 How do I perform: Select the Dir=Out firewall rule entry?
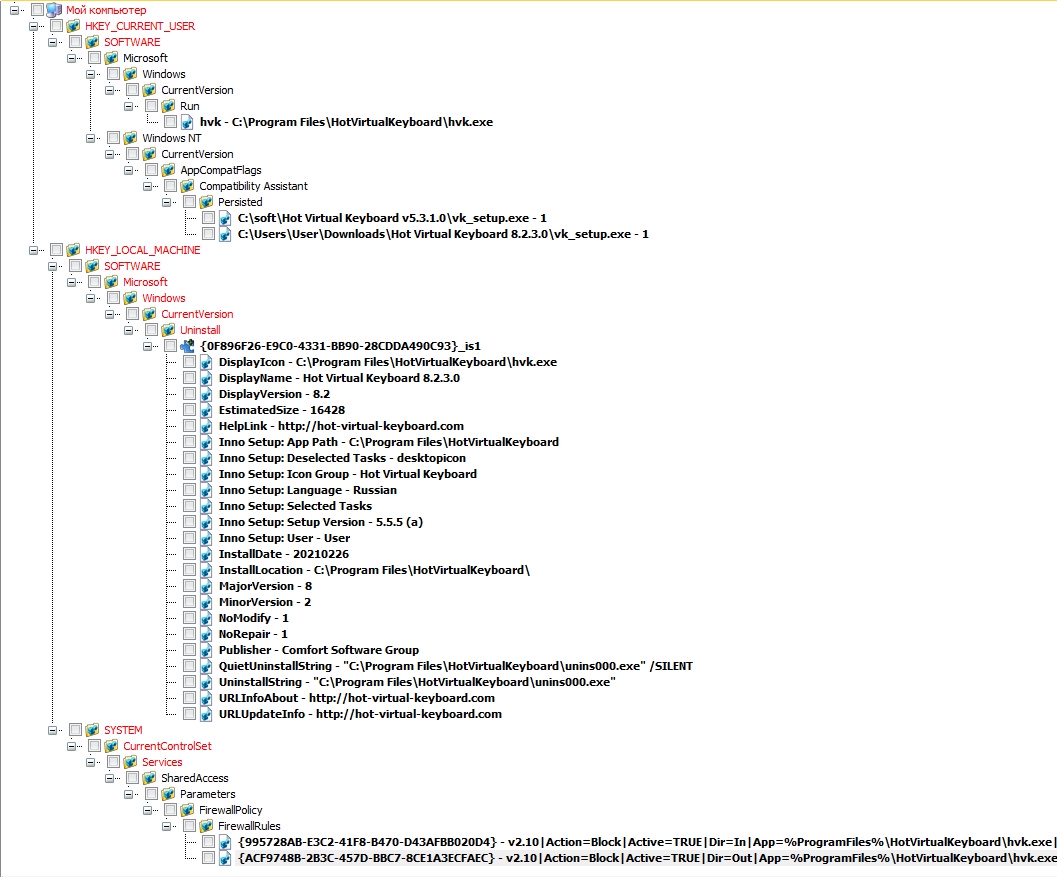click(x=647, y=858)
